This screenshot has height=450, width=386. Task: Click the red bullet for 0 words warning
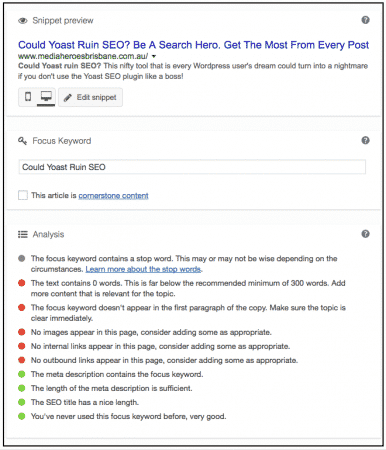point(22,283)
